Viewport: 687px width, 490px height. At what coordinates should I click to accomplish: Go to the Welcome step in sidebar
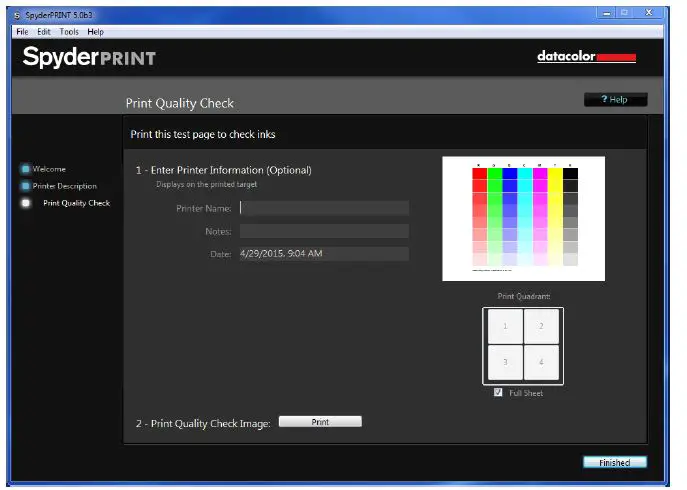pos(49,169)
